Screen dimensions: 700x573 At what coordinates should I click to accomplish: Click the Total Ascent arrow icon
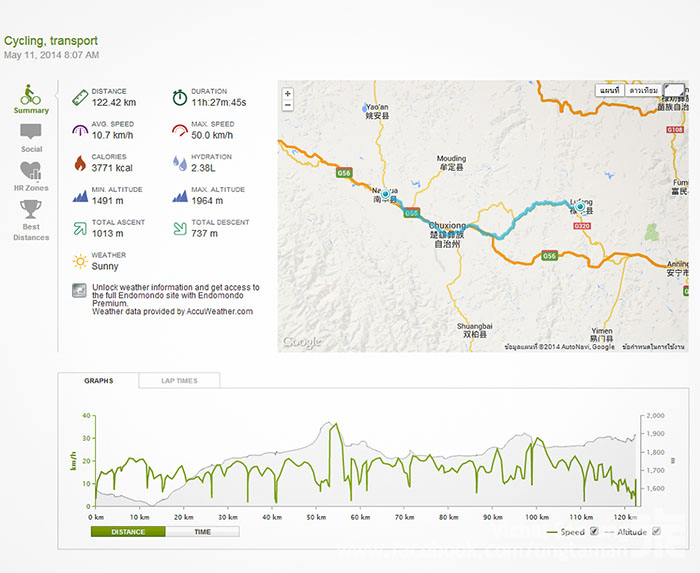(80, 229)
